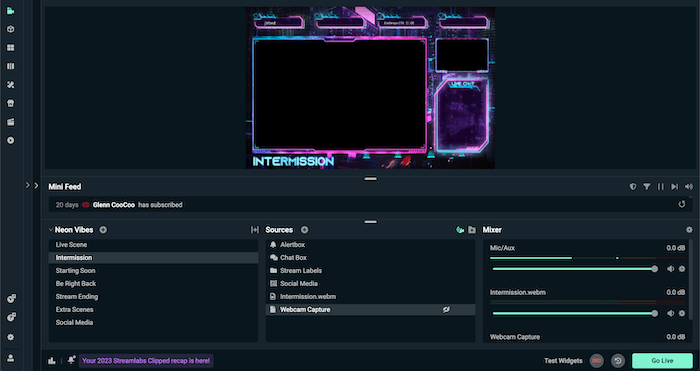700x371 pixels.
Task: Mute the Mic/Aux audio source
Action: pos(670,269)
